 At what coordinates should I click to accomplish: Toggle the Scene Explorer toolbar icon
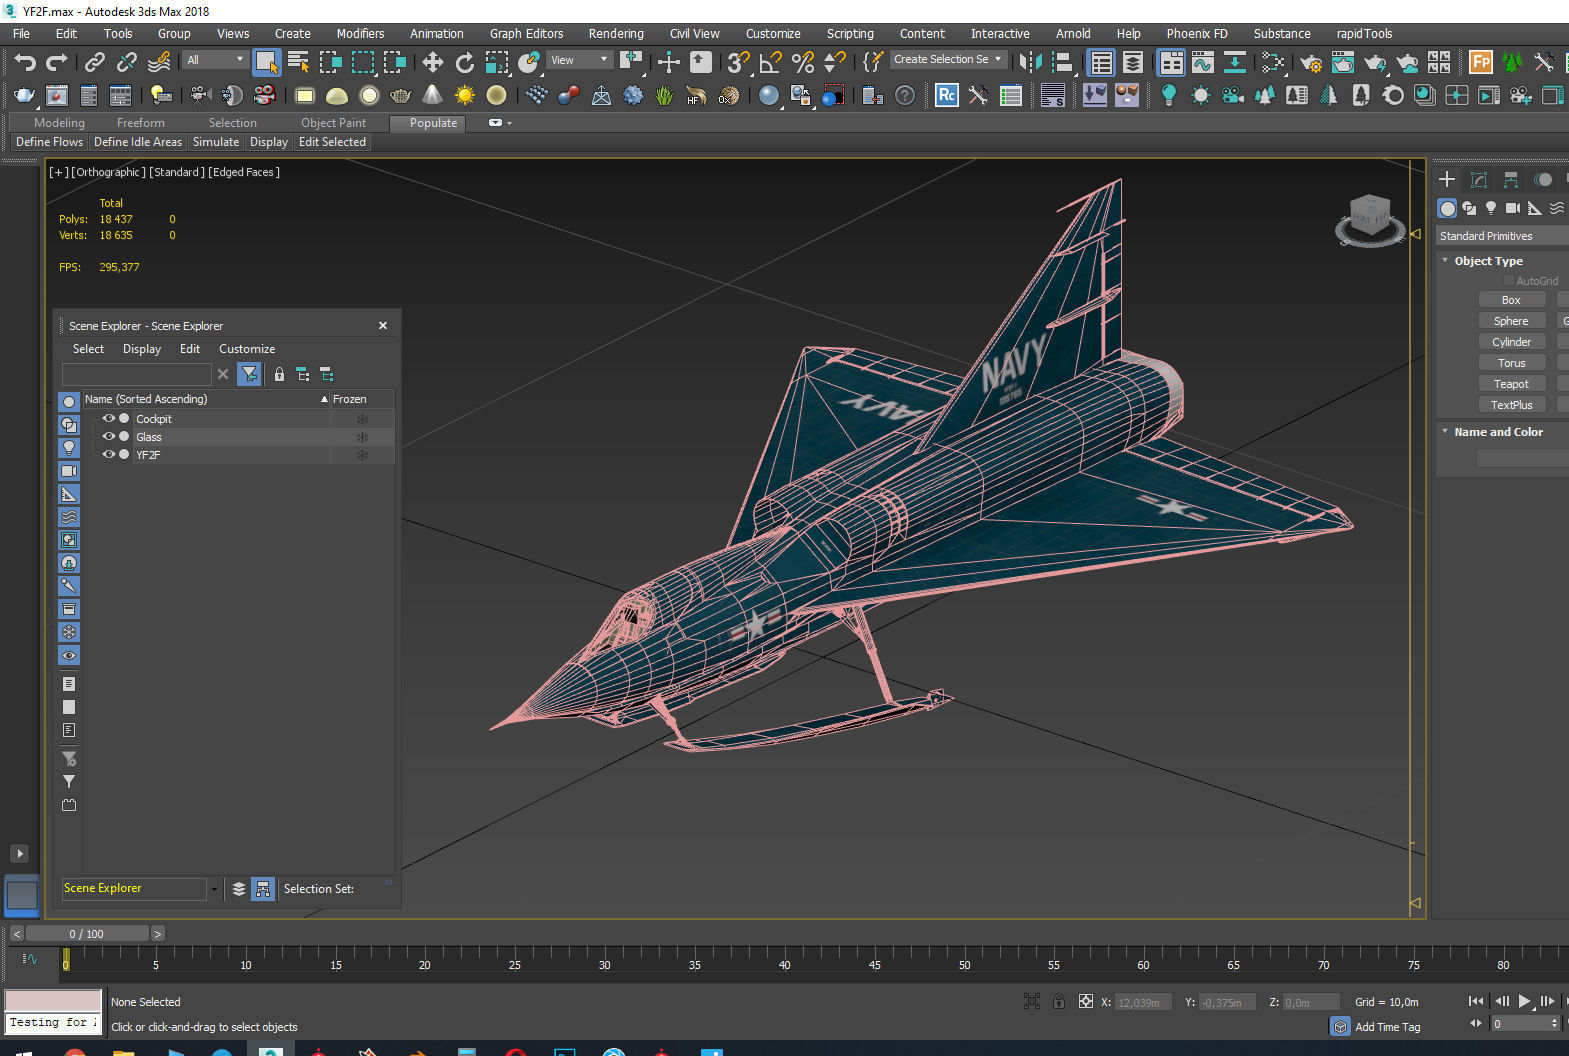pyautogui.click(x=1101, y=62)
